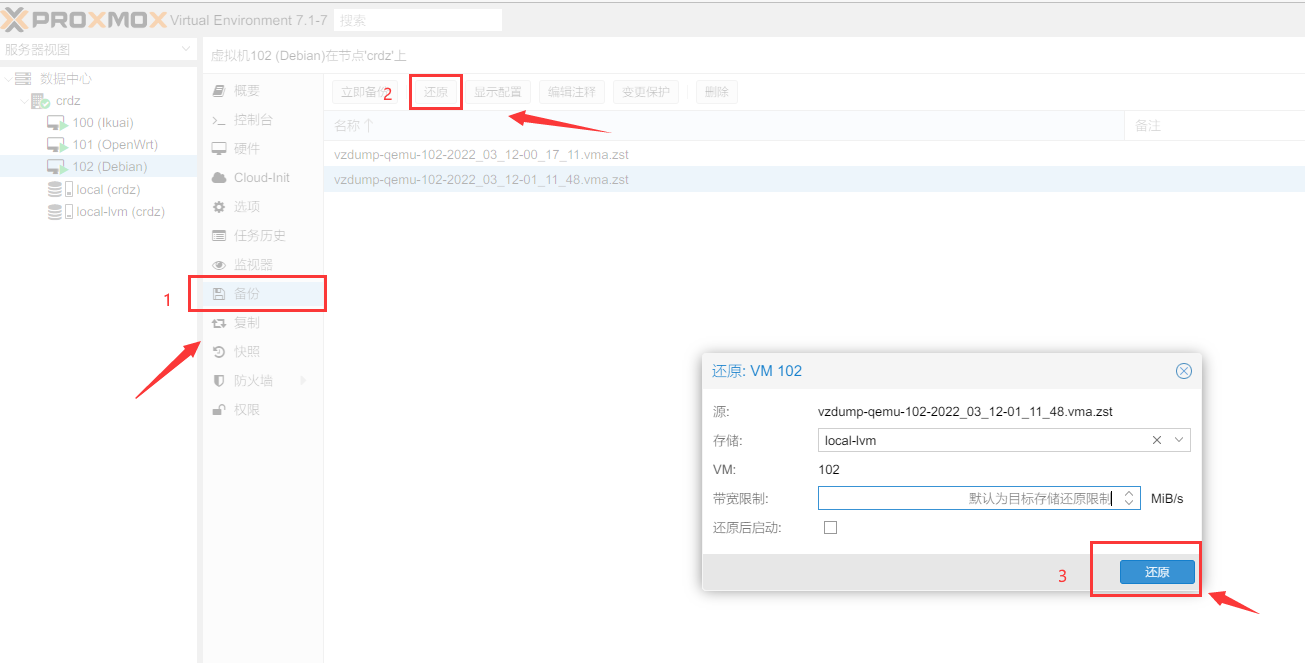Viewport: 1305px width, 663px height.
Task: Open 选项 options gear icon
Action: 218,207
